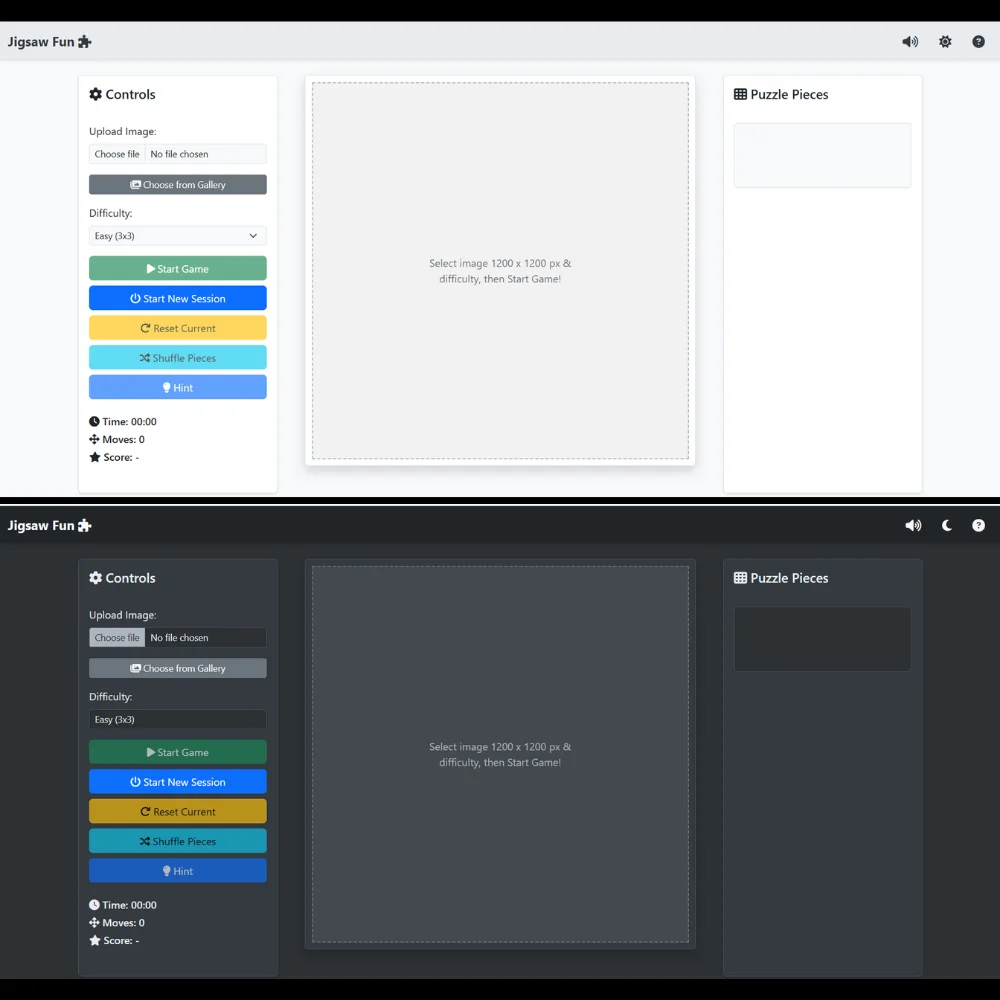
Task: Click clock icon next to dark Time
Action: [94, 905]
